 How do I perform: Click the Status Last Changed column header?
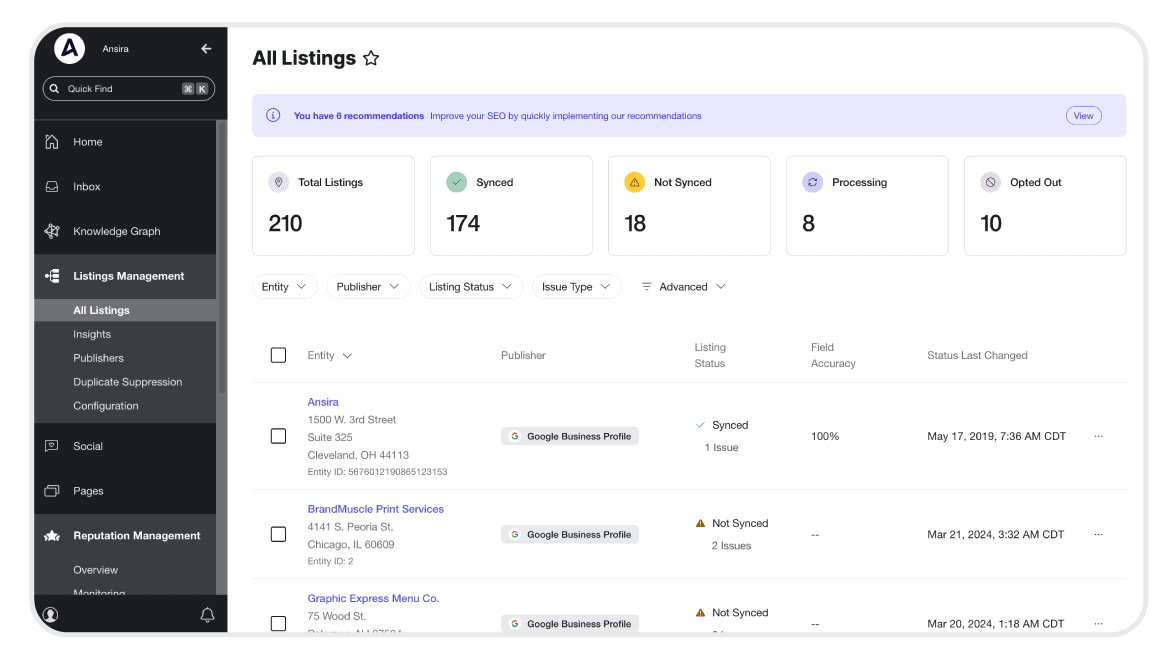click(977, 356)
